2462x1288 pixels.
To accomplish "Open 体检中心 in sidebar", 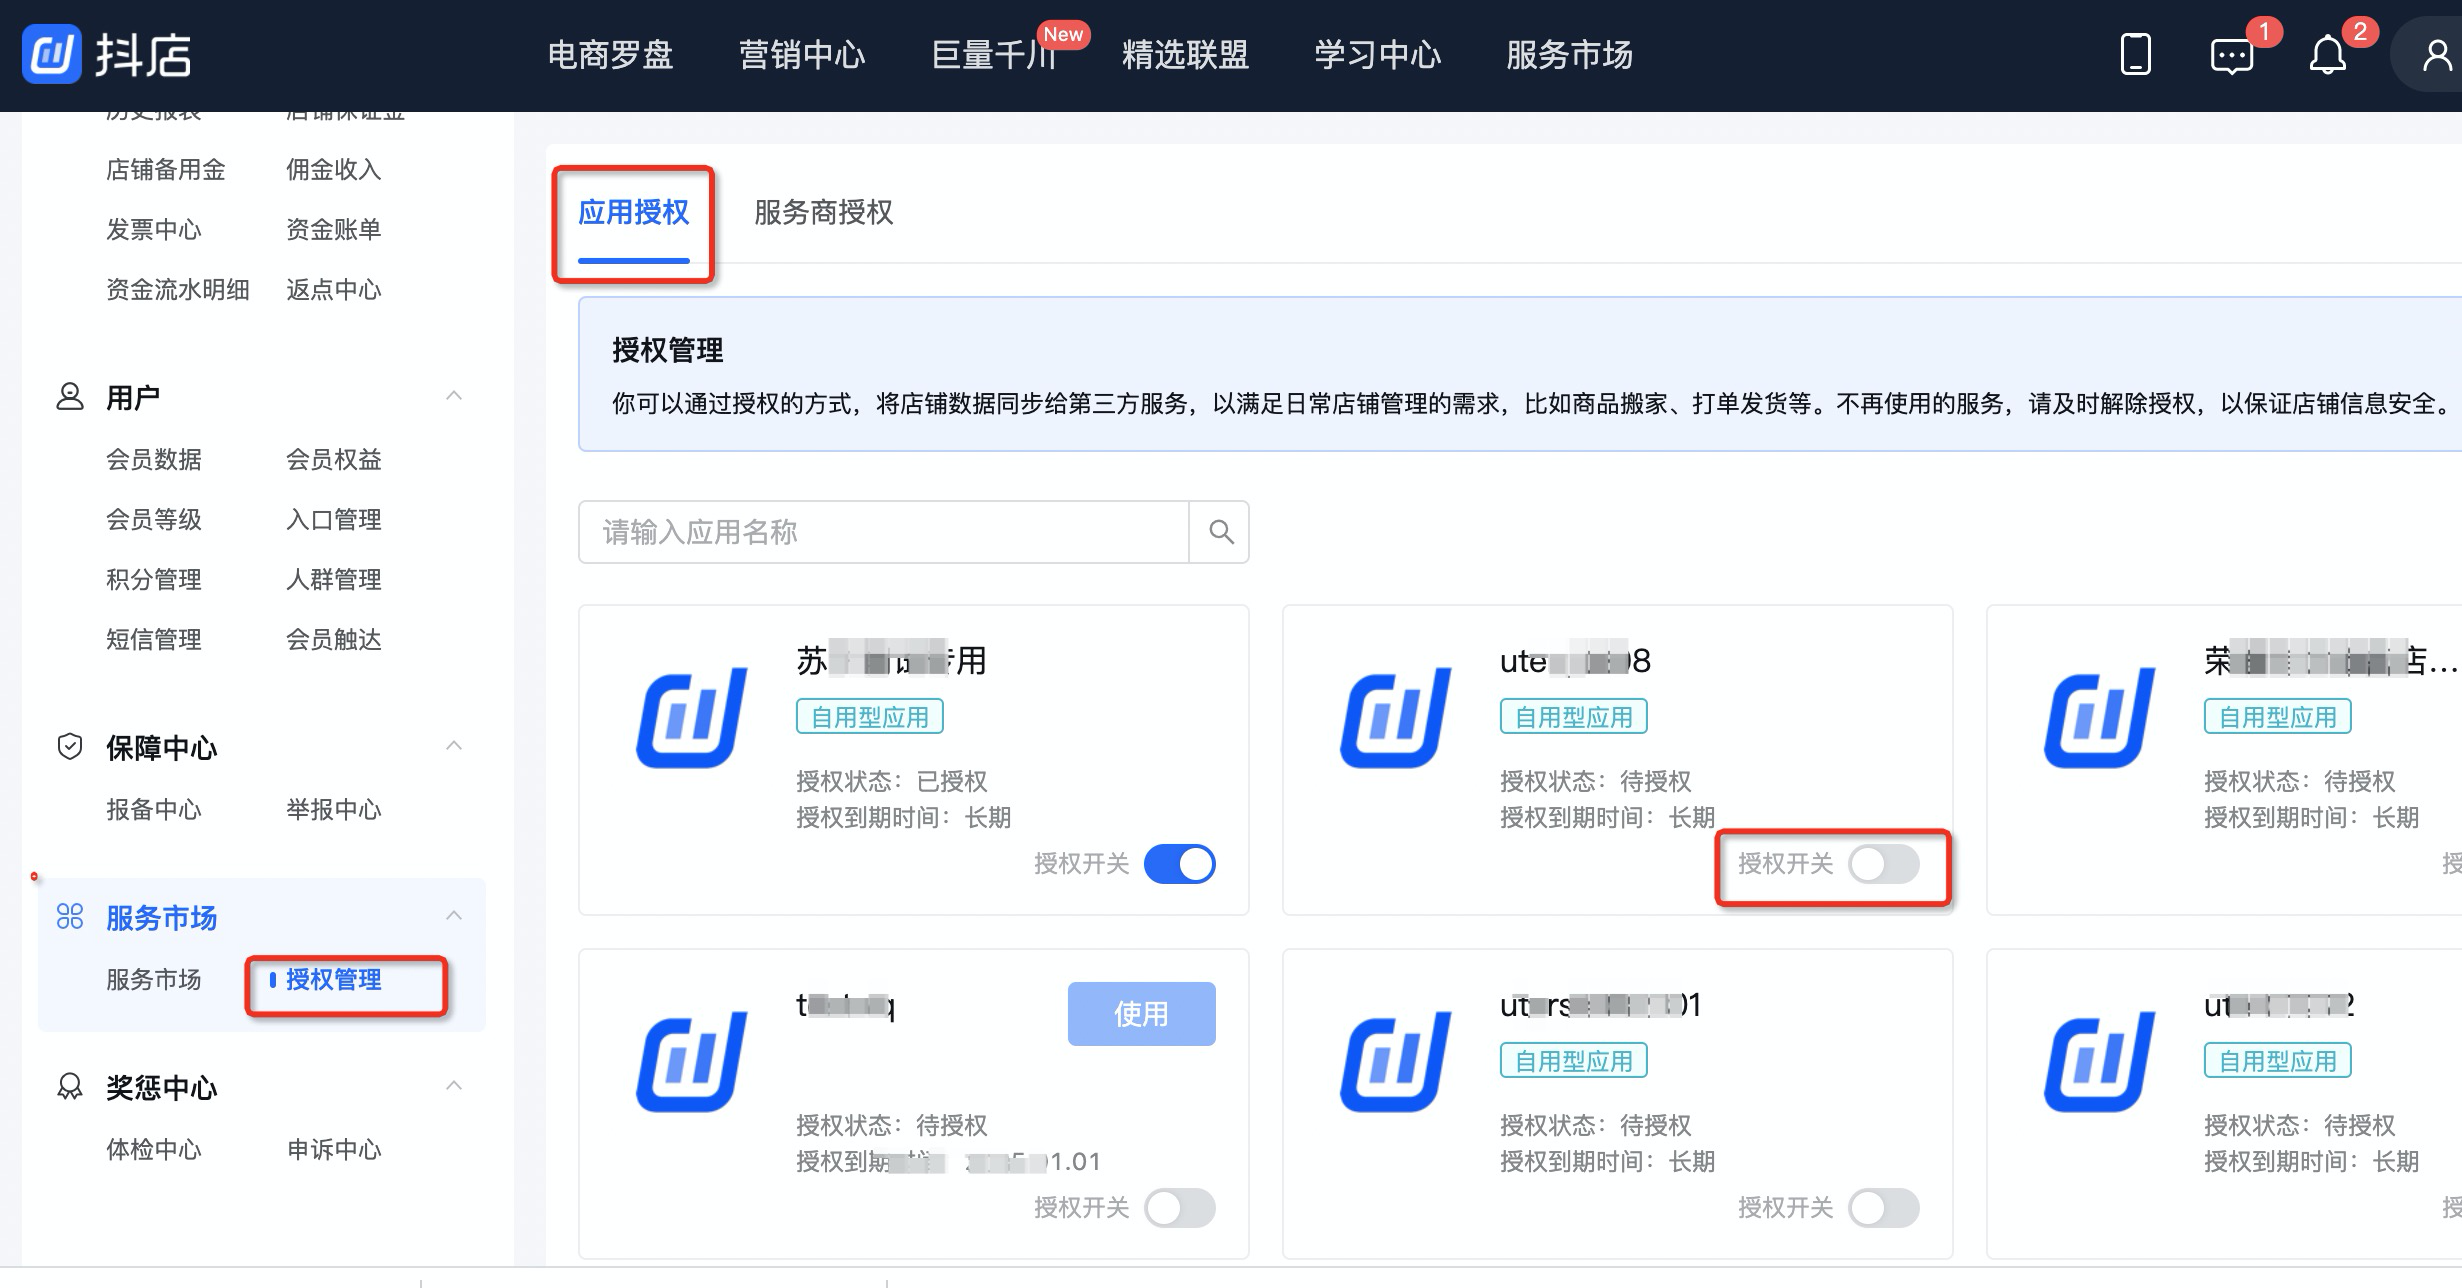I will pos(154,1150).
